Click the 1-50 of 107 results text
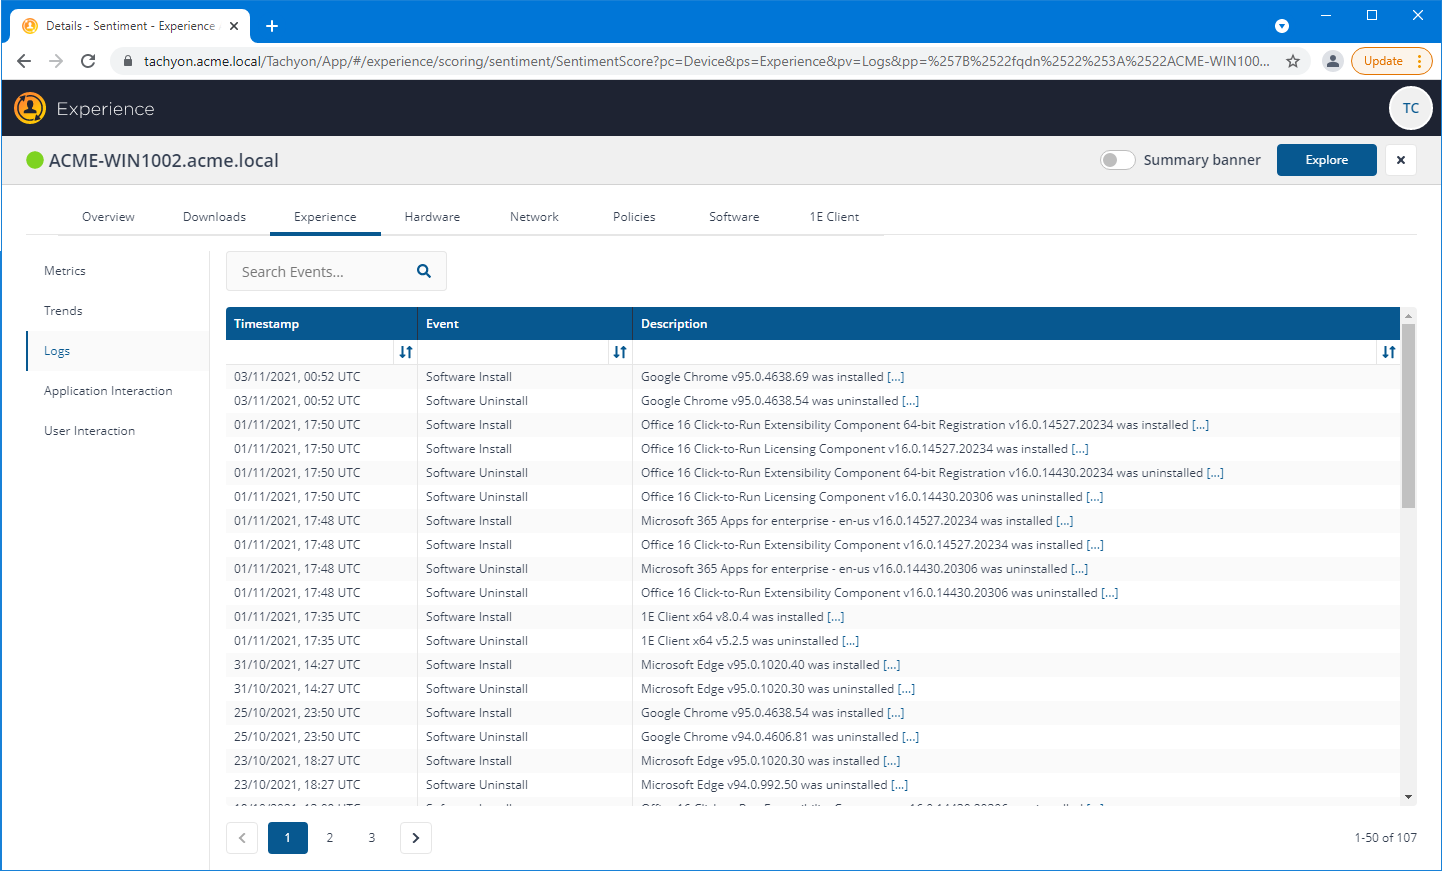 tap(1385, 838)
